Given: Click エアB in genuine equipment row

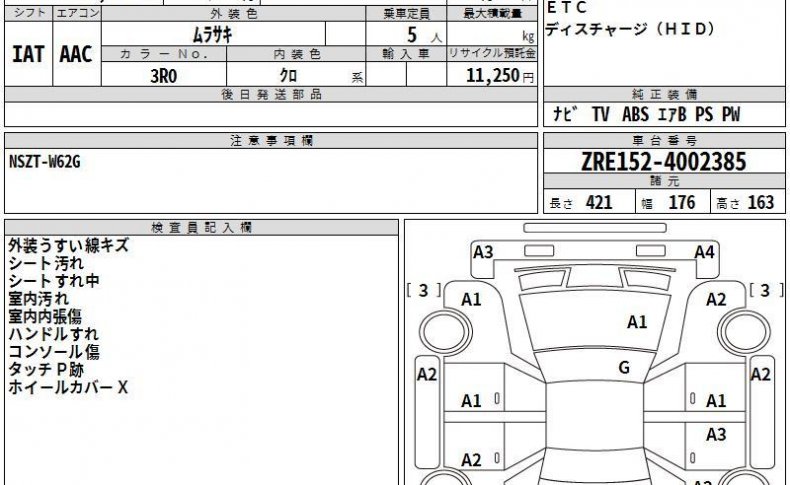Looking at the screenshot, I should click(x=673, y=114).
